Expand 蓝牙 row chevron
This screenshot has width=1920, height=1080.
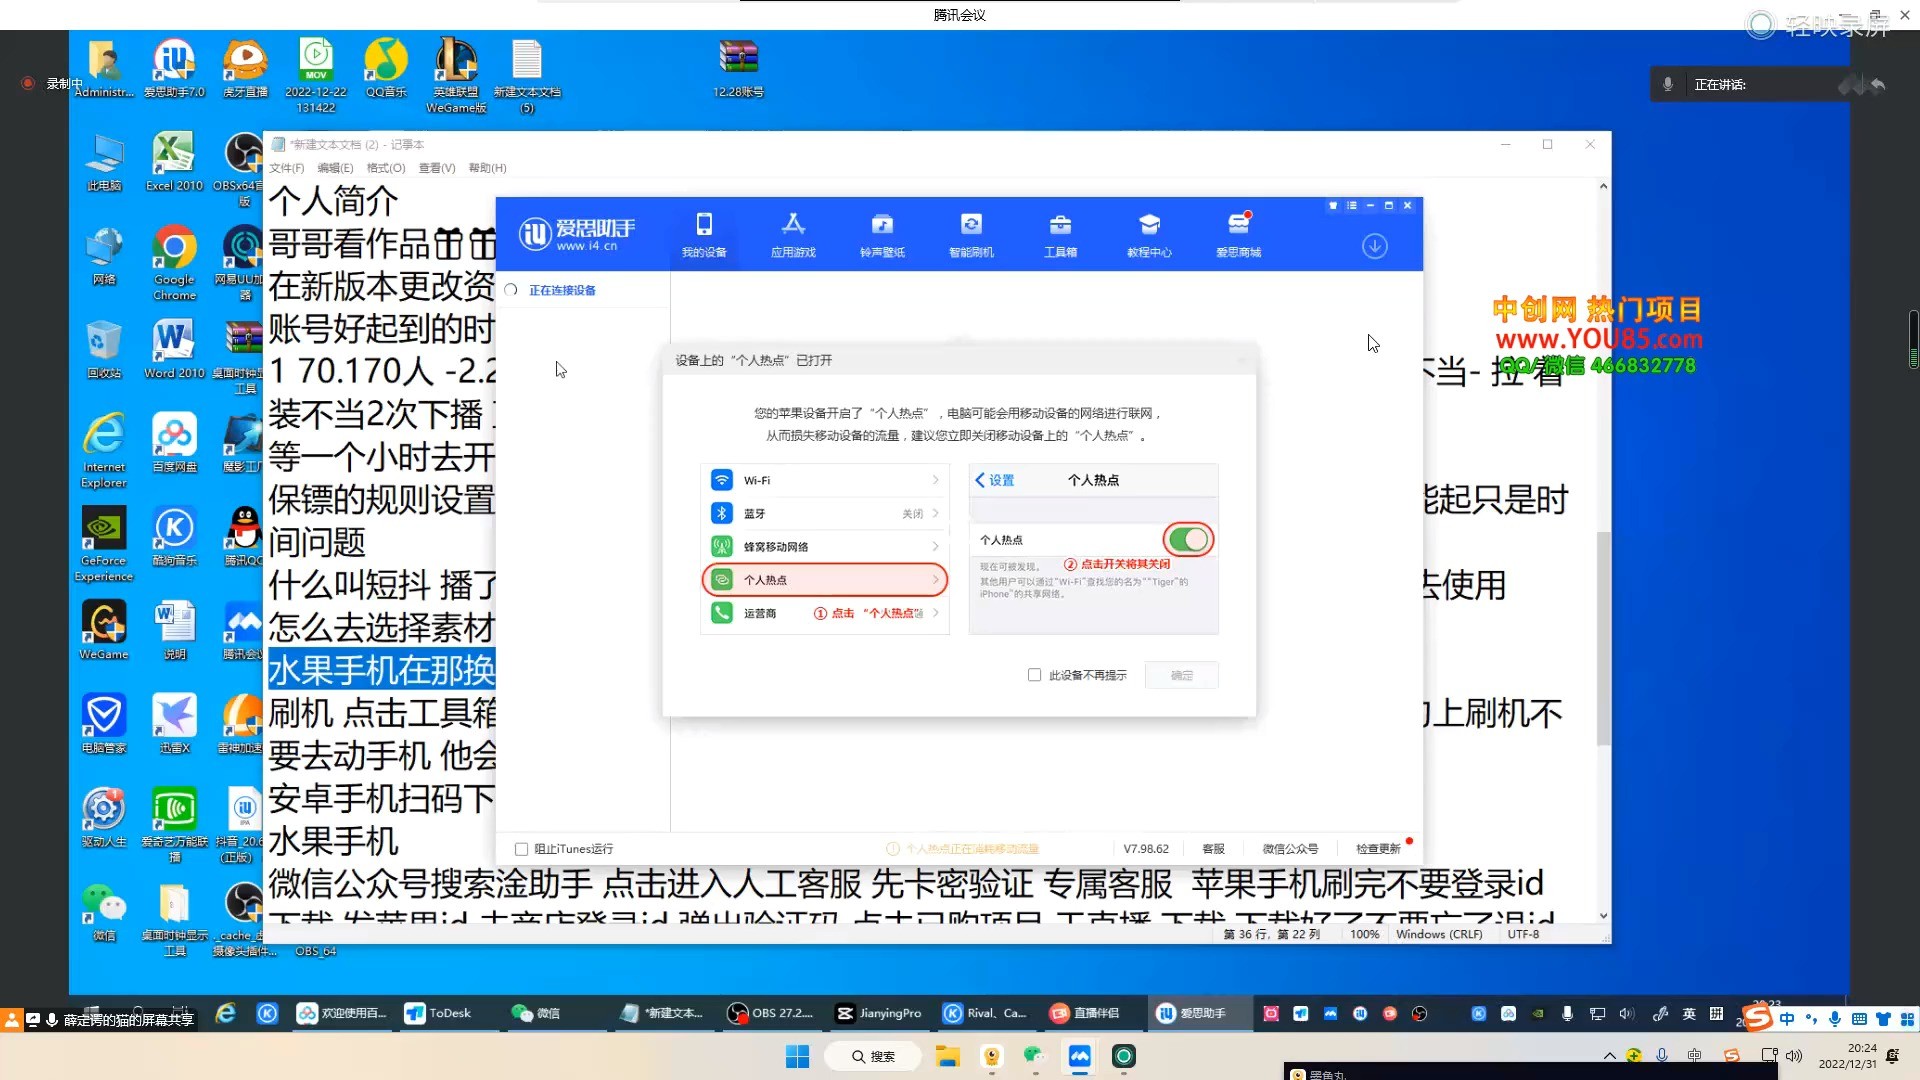click(935, 513)
